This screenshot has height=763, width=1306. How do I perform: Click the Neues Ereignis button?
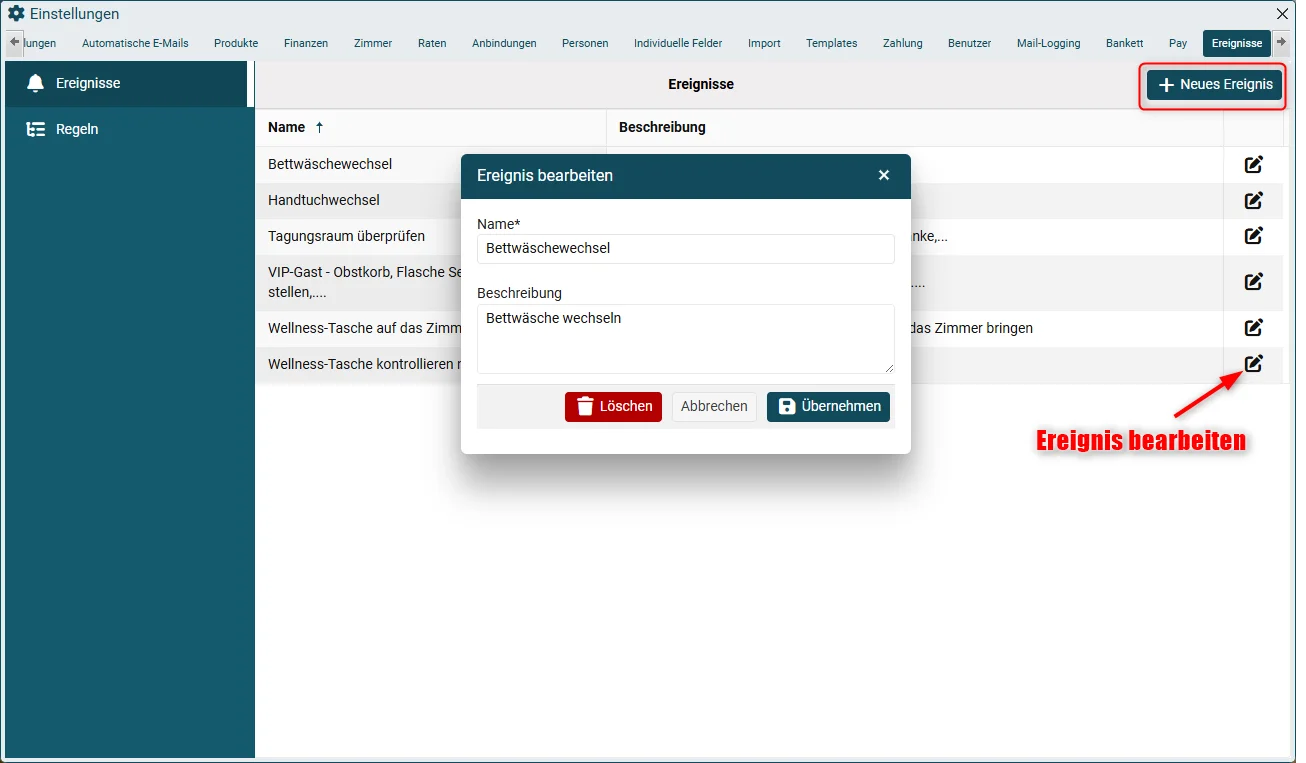point(1214,85)
